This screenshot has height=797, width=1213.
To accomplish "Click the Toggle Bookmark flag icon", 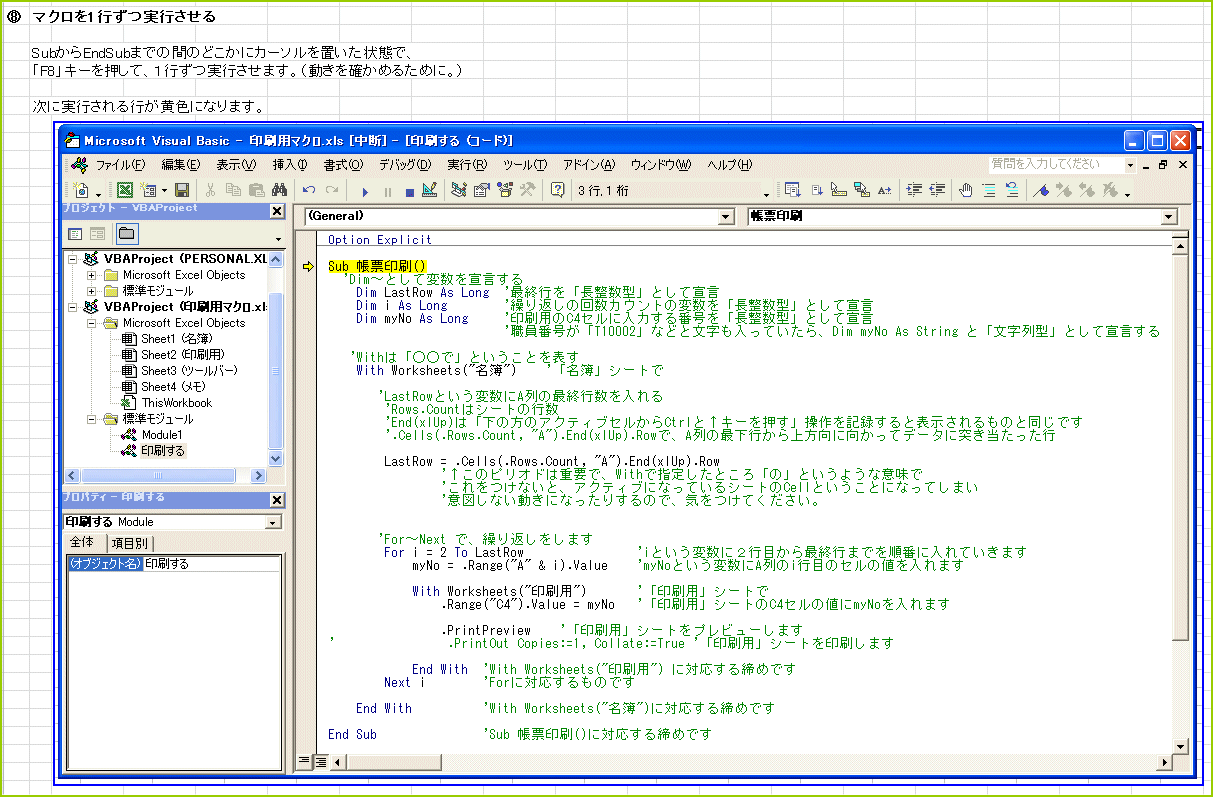I will (1042, 191).
